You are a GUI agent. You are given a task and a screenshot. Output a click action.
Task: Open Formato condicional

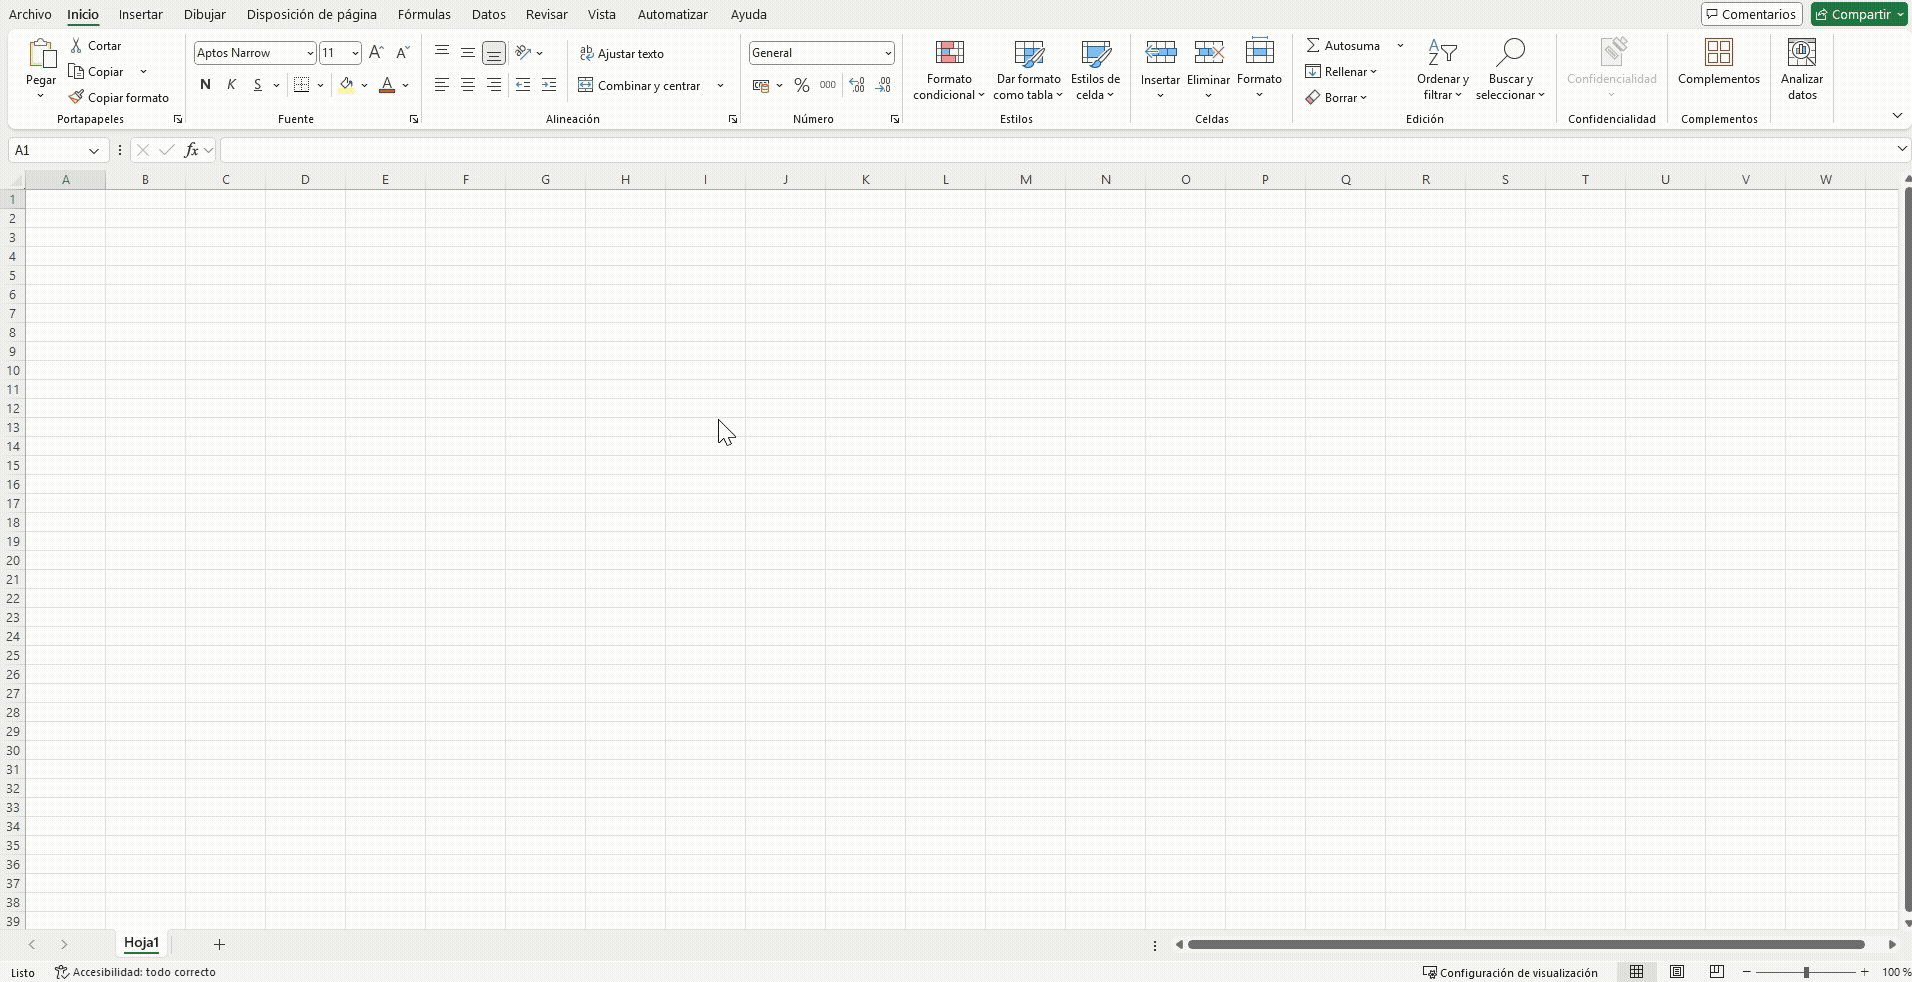pos(949,70)
